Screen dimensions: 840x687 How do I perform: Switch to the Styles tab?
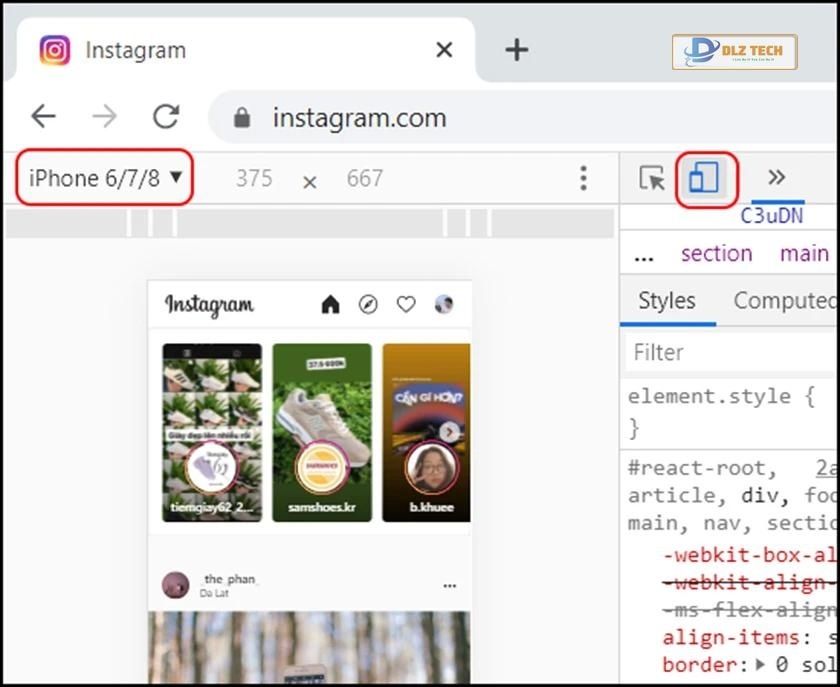pyautogui.click(x=667, y=301)
